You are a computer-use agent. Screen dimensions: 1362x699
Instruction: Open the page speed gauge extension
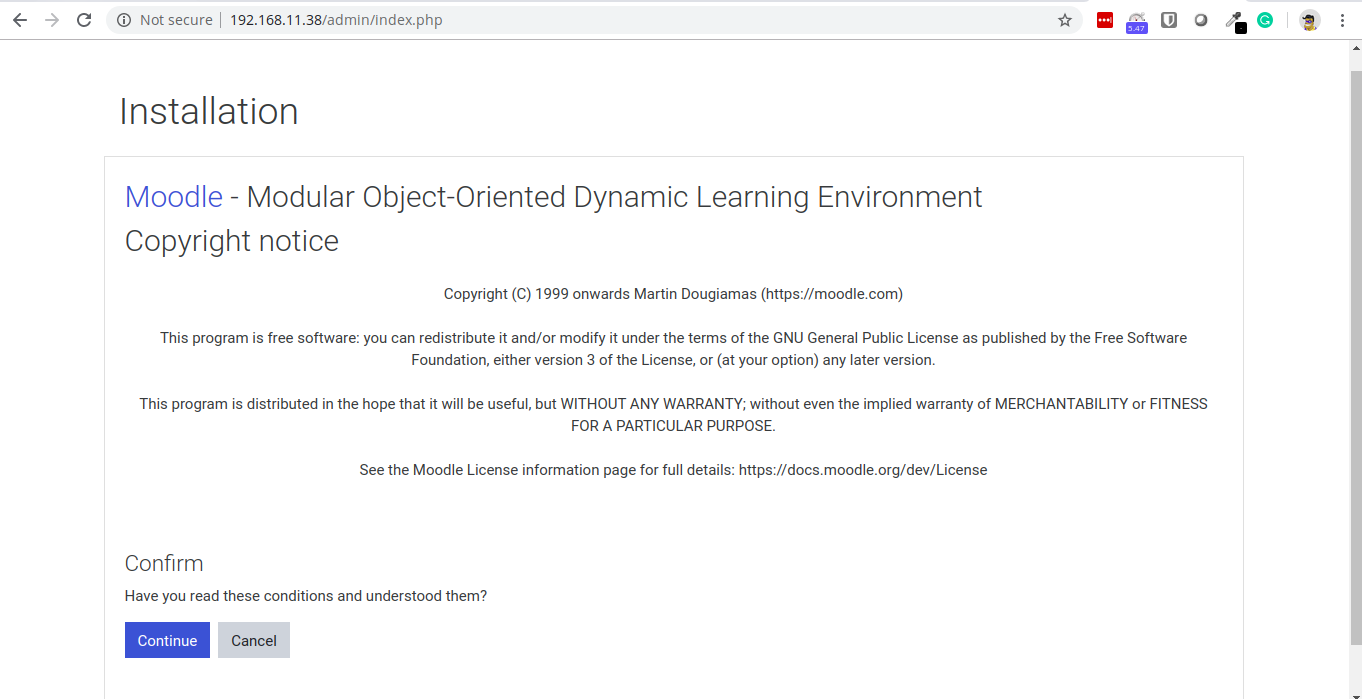click(x=1136, y=21)
